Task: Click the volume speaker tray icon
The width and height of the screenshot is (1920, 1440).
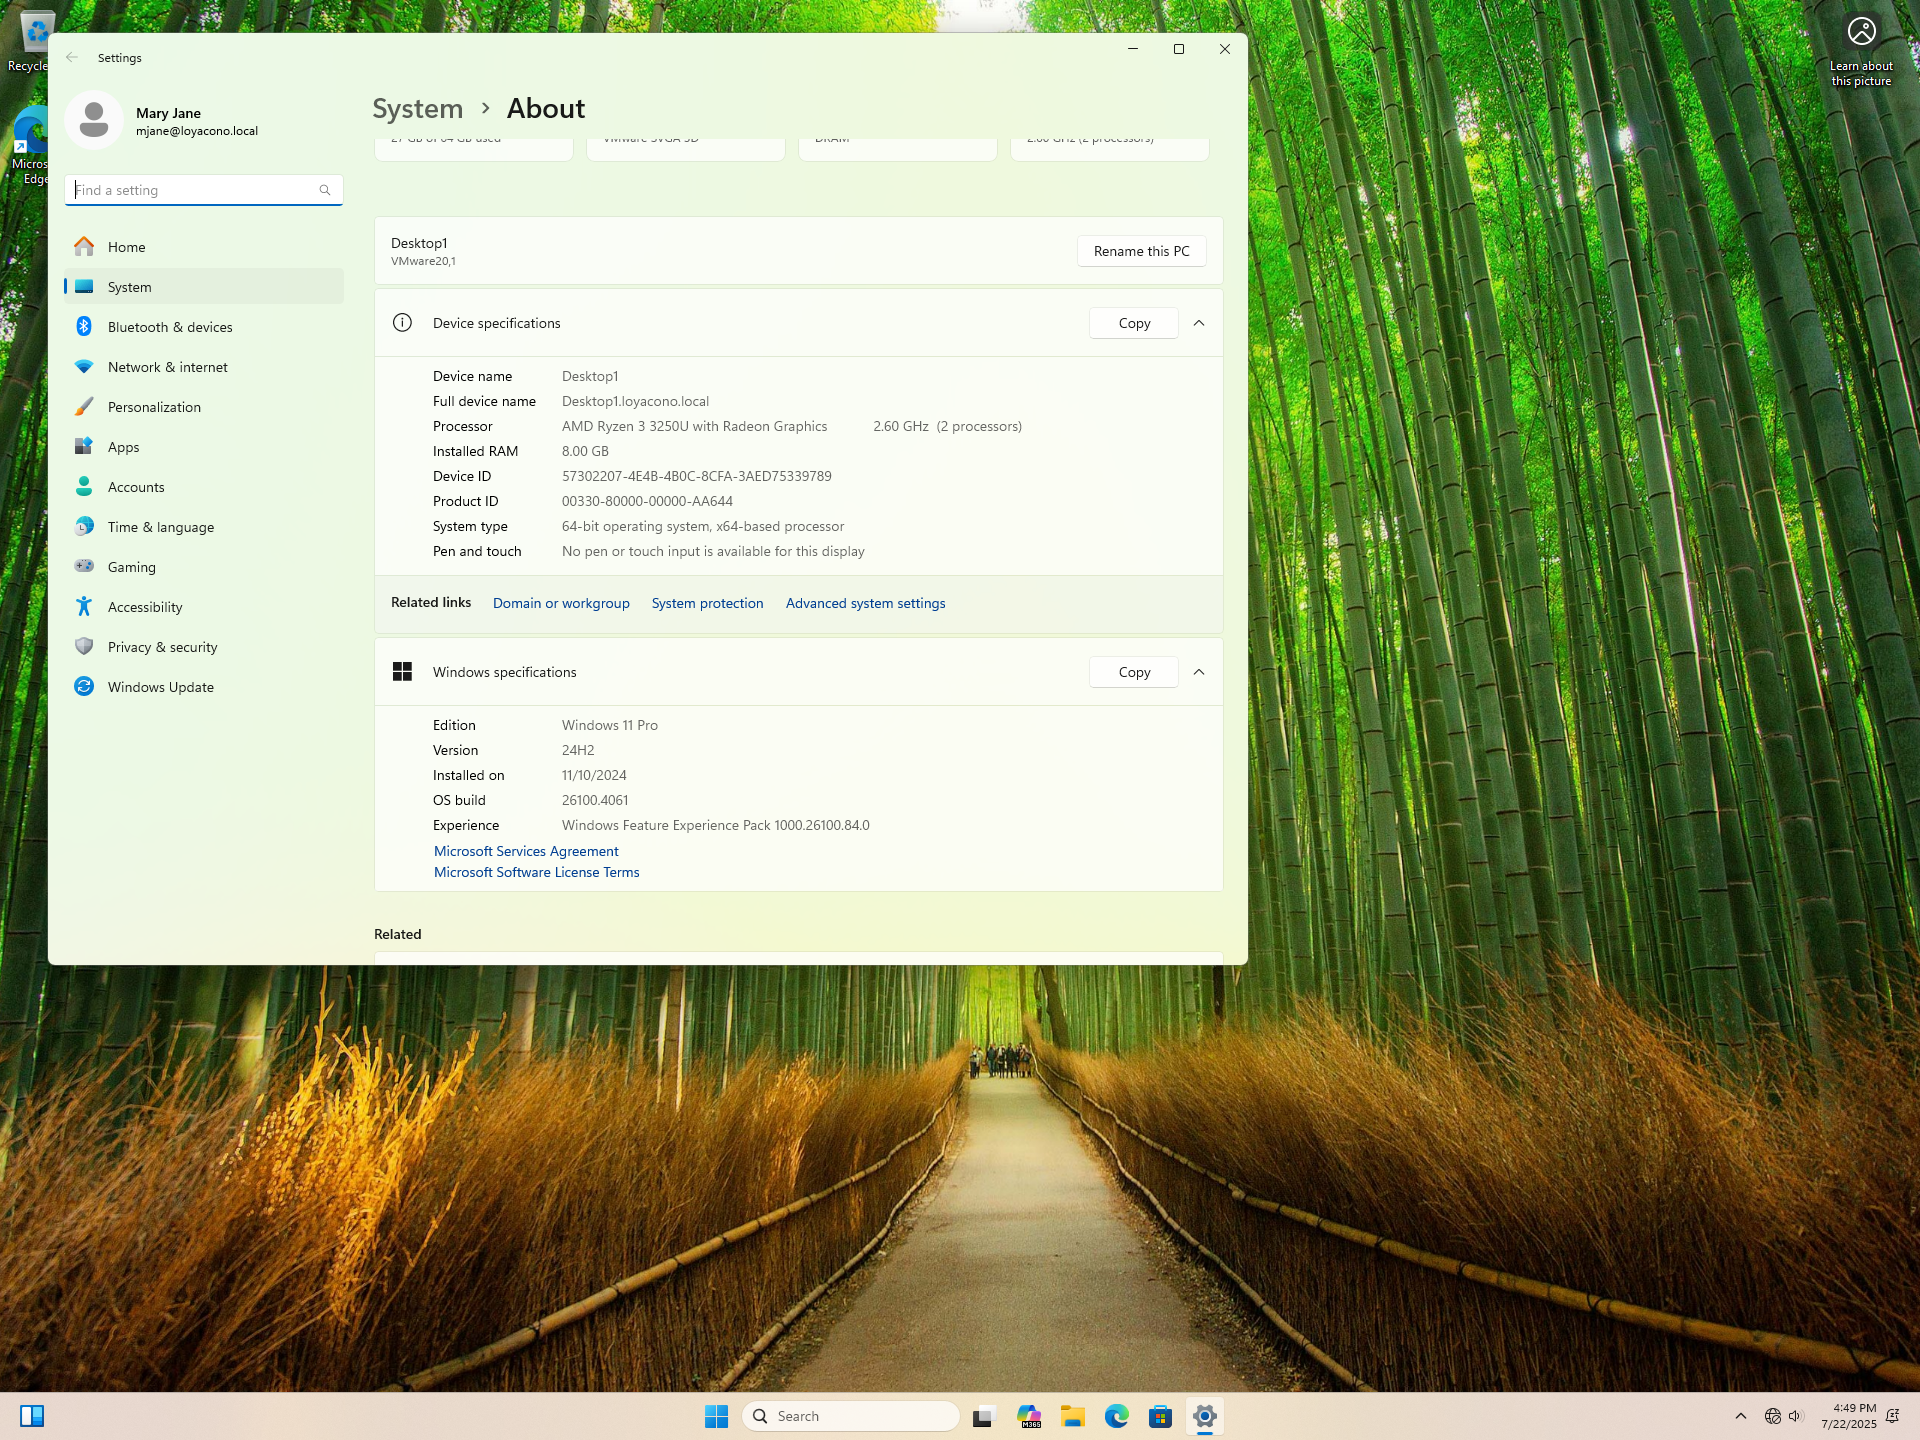Action: pos(1796,1416)
